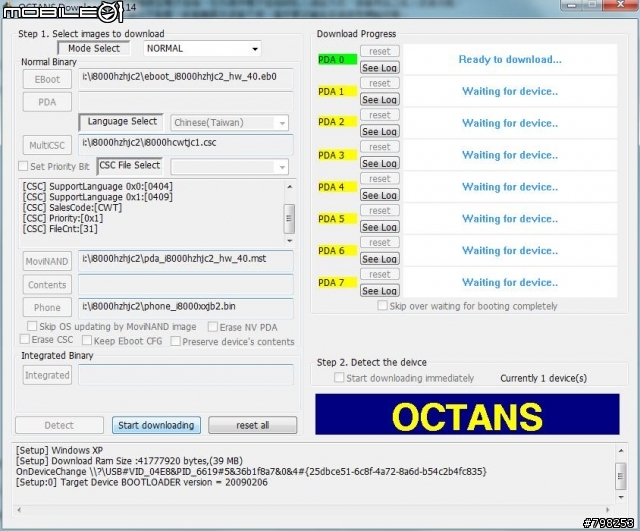Click reset for PDA 0

pyautogui.click(x=380, y=51)
